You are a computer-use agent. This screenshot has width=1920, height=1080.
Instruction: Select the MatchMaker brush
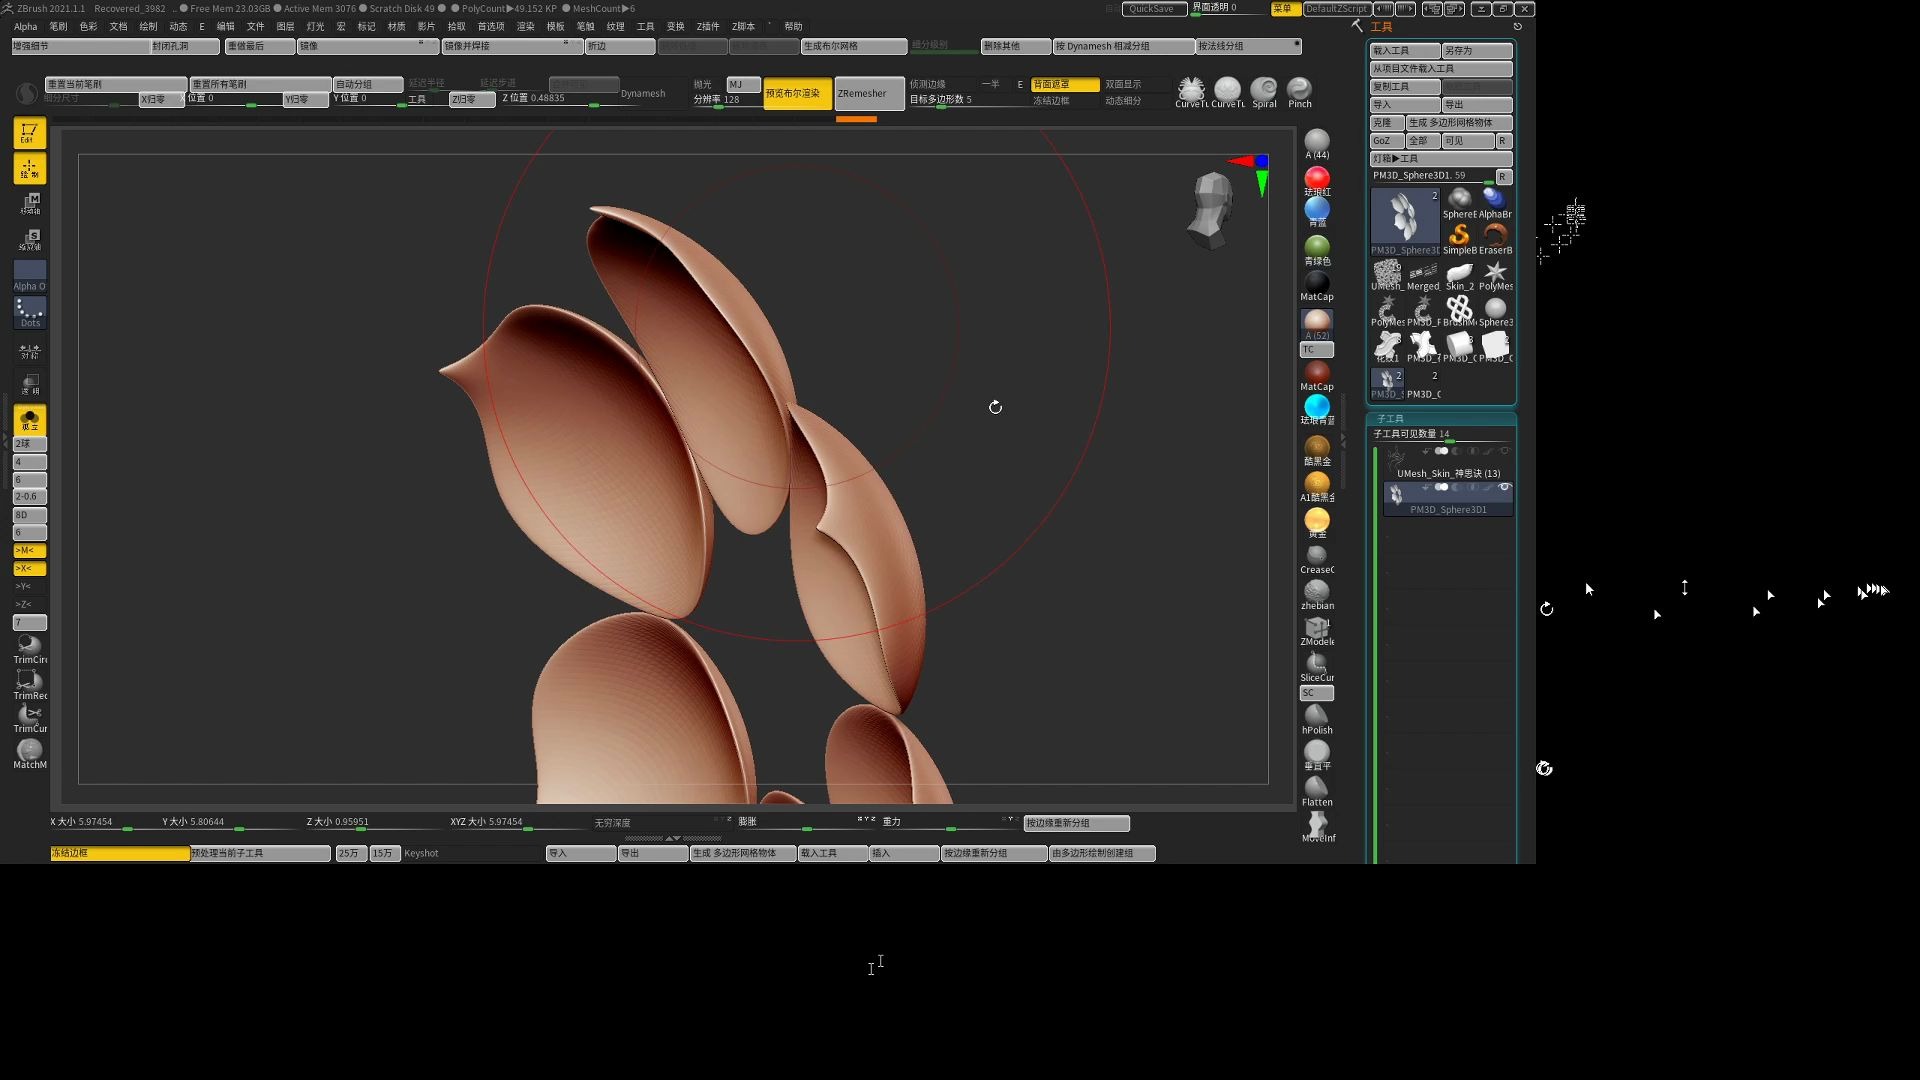pyautogui.click(x=29, y=754)
